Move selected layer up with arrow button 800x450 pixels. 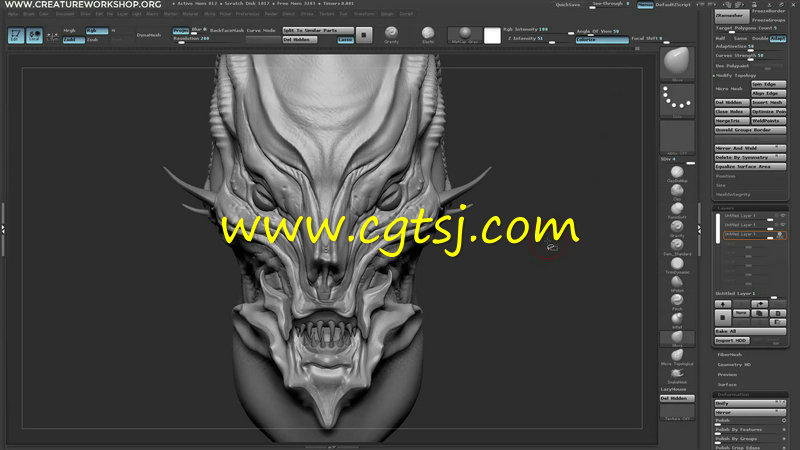coord(722,304)
